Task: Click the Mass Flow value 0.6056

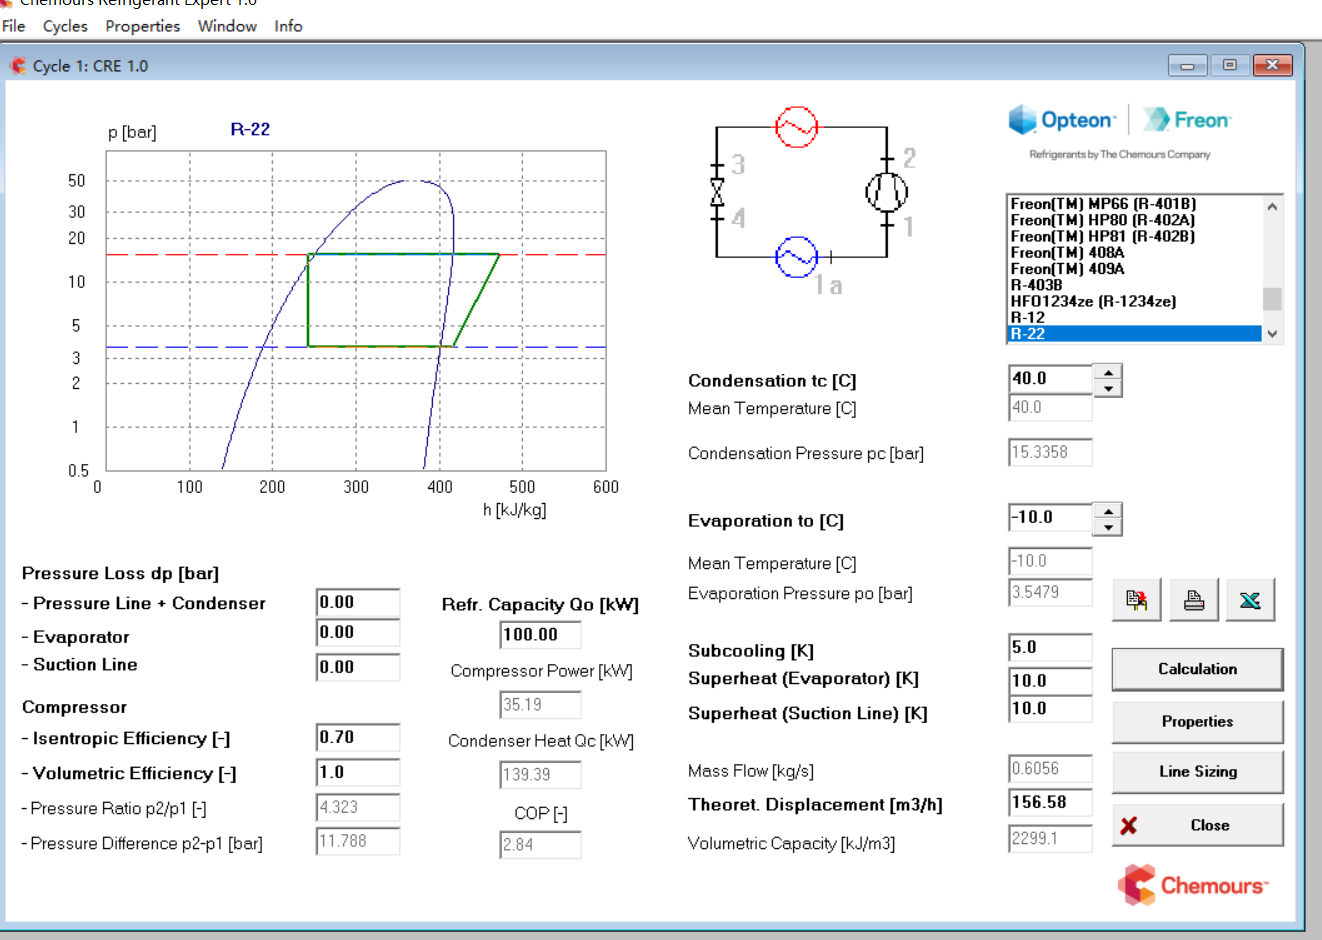Action: [1050, 769]
